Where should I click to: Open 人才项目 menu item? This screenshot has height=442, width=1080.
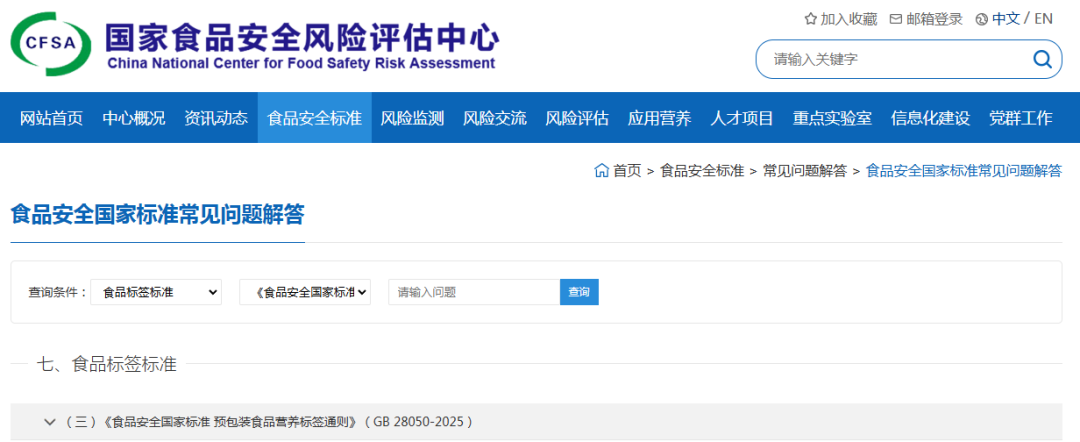point(742,118)
